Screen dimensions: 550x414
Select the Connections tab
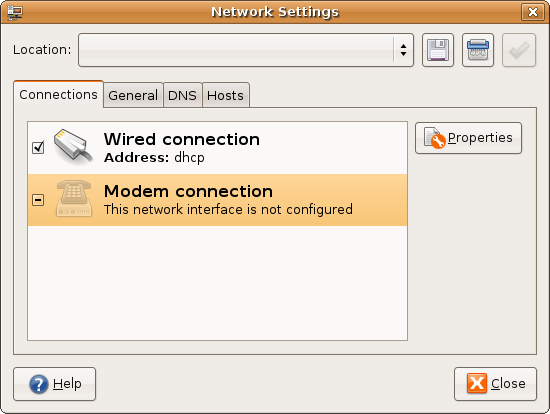coord(58,94)
